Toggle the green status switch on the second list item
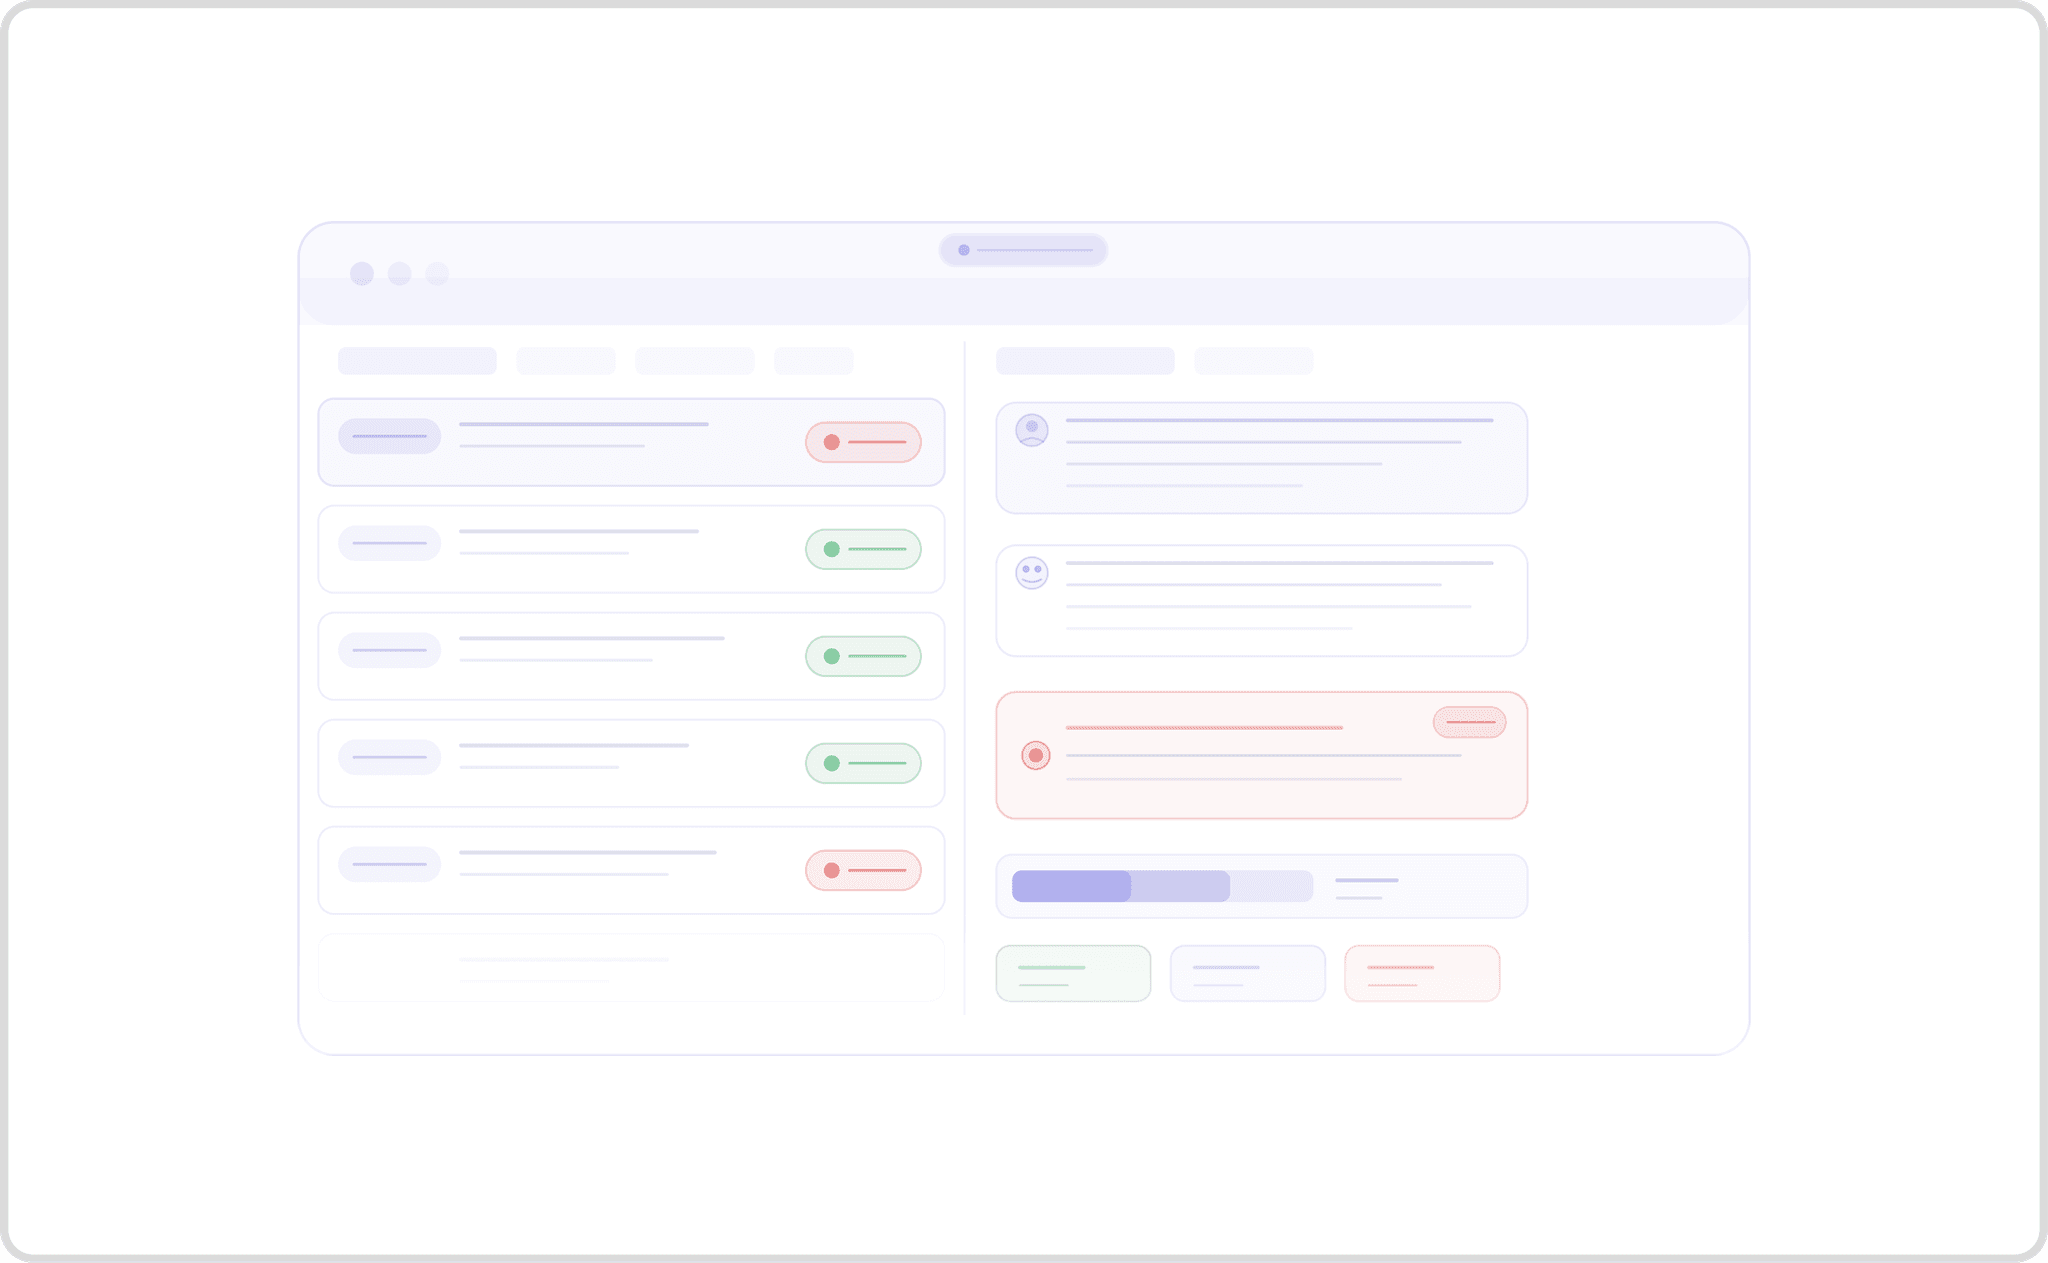2048x1263 pixels. 863,548
